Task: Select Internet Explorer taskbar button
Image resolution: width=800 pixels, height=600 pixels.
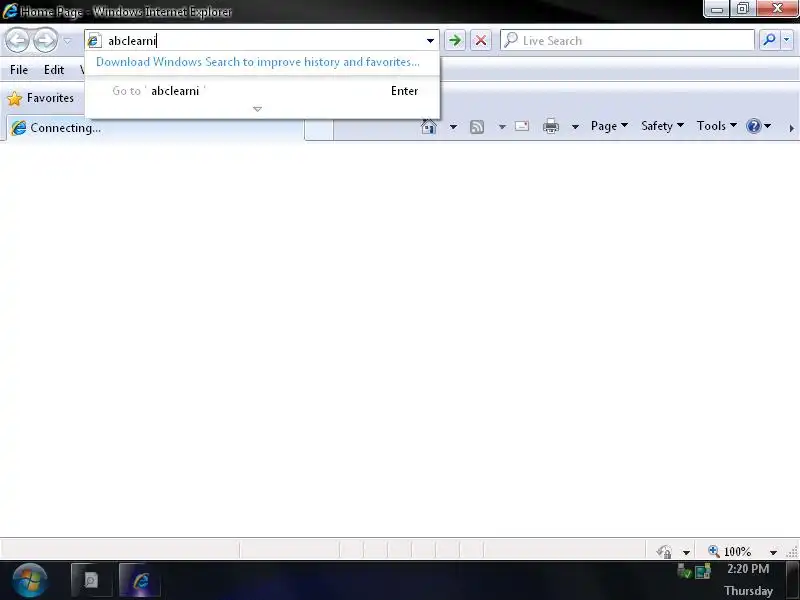Action: [x=140, y=580]
